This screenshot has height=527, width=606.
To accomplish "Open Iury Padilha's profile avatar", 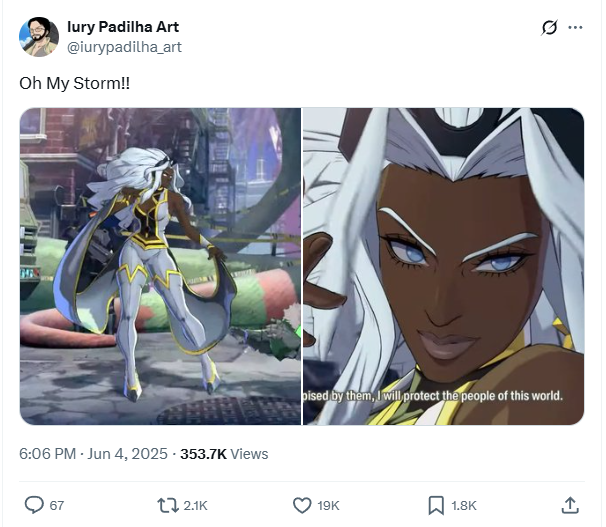I will [x=39, y=37].
